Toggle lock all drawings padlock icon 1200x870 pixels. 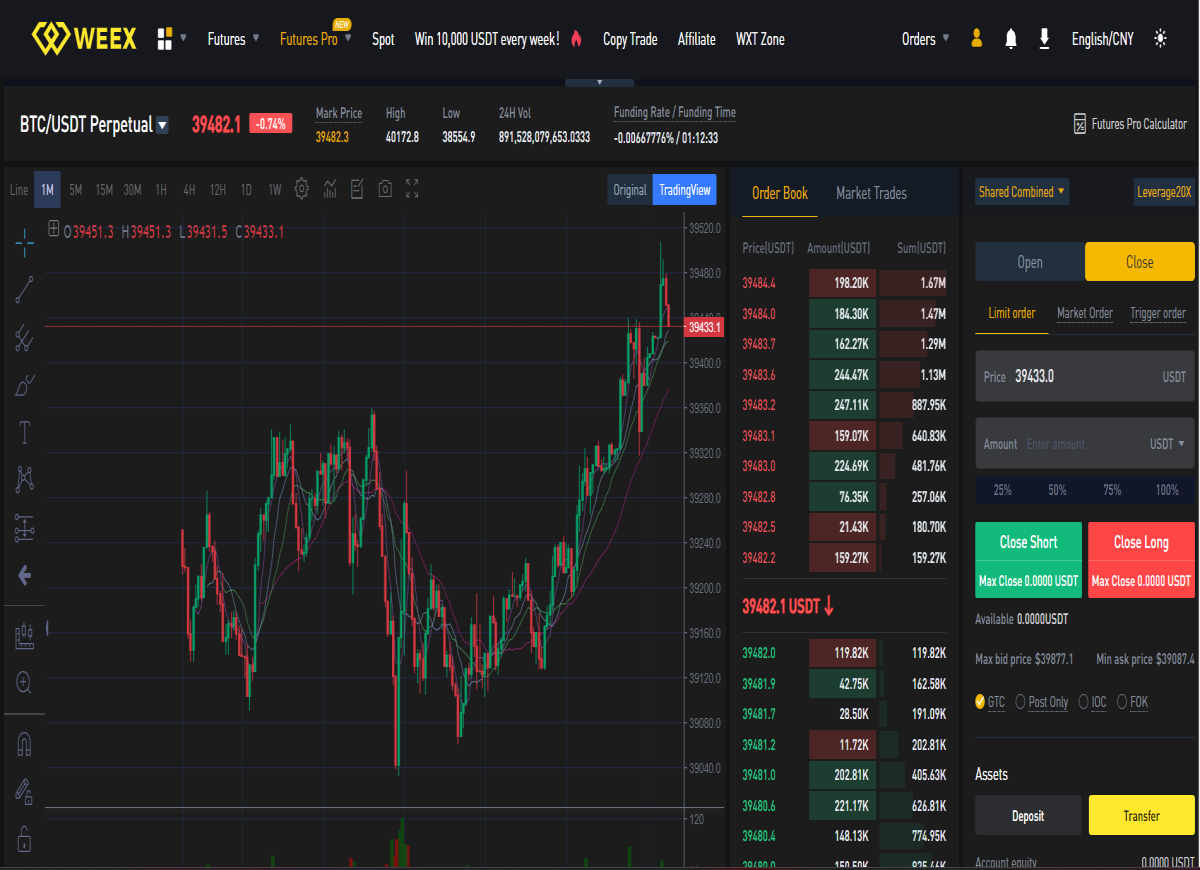click(x=25, y=838)
